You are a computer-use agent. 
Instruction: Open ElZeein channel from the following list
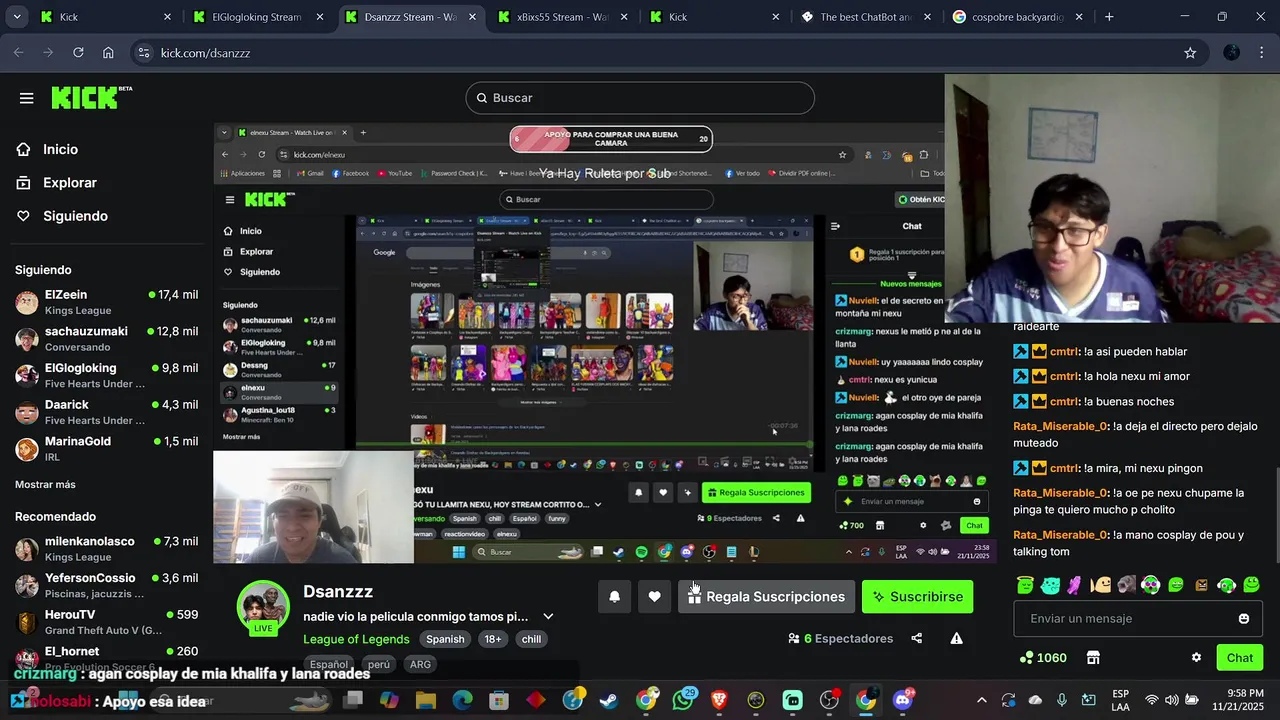106,302
